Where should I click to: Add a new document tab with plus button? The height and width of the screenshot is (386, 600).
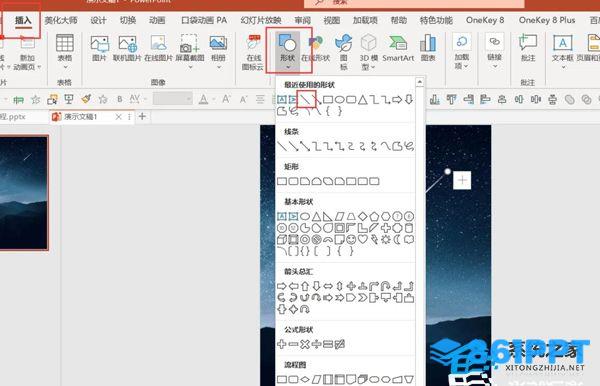[x=142, y=116]
